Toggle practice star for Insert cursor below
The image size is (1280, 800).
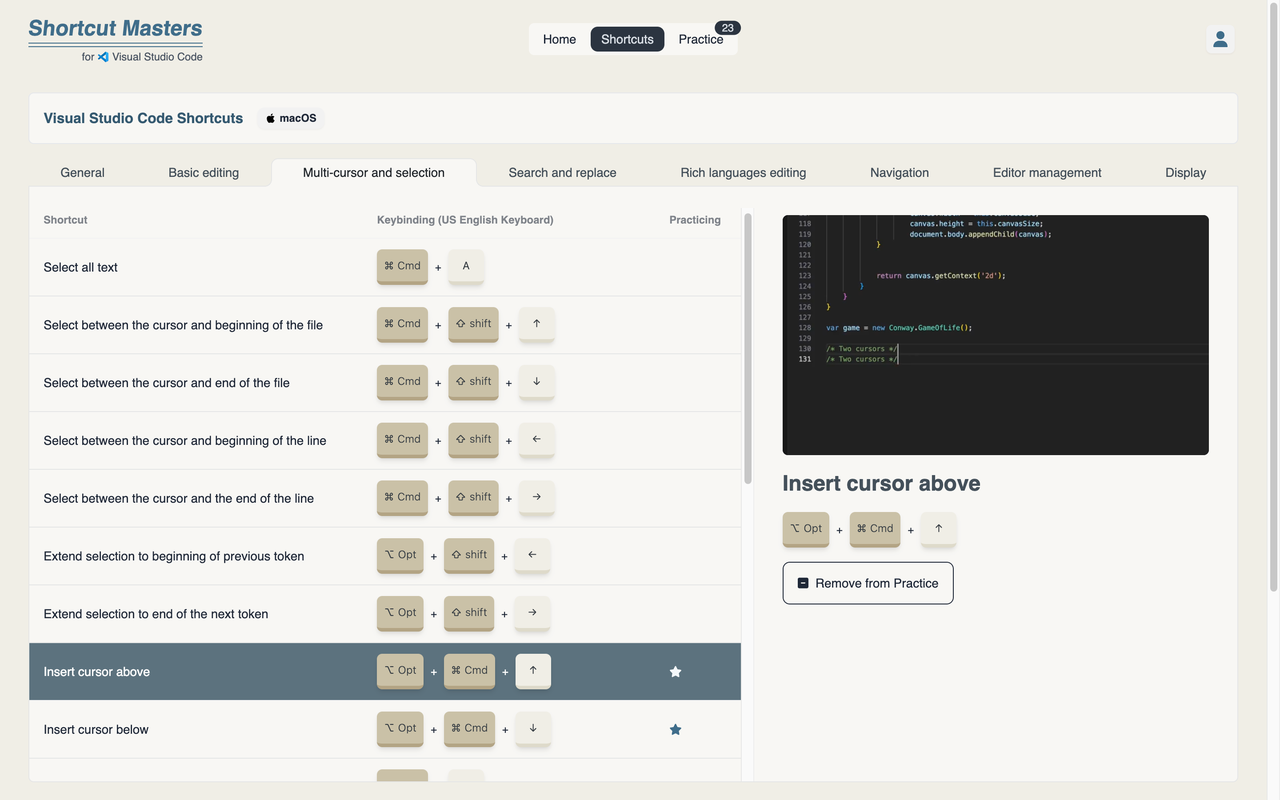coord(675,730)
